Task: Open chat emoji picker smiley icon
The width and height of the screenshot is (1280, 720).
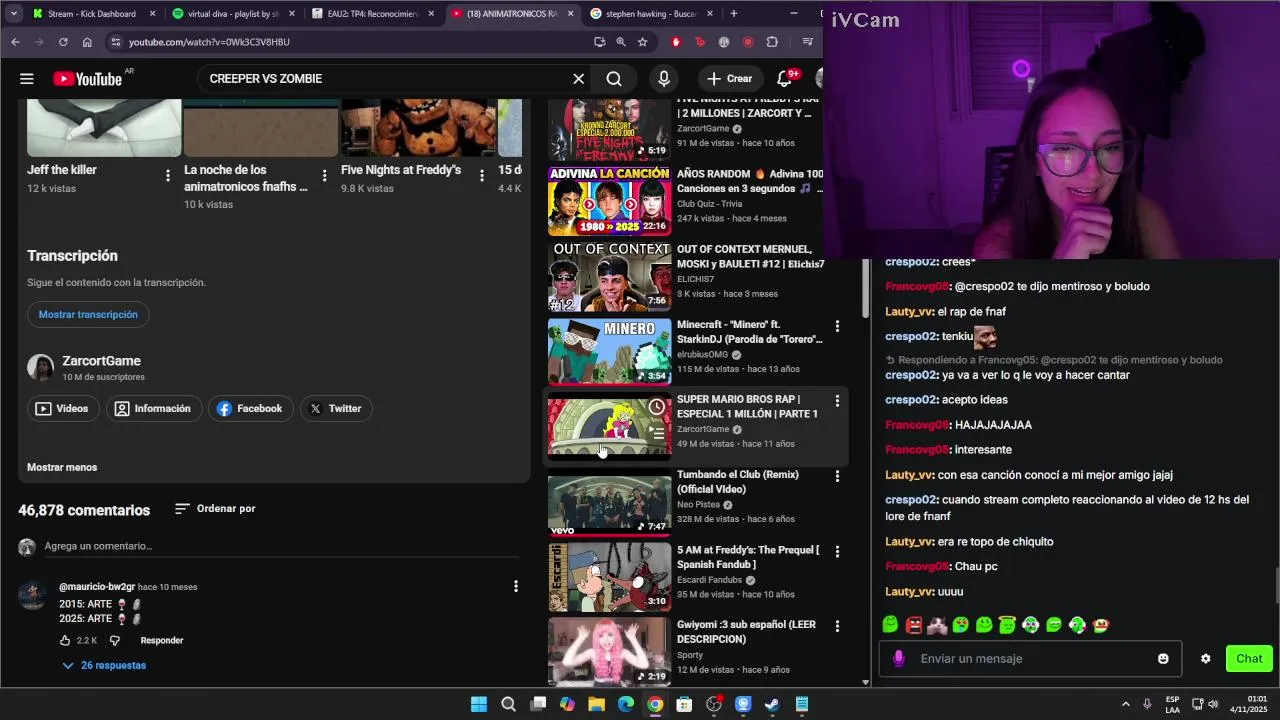Action: (x=1163, y=659)
